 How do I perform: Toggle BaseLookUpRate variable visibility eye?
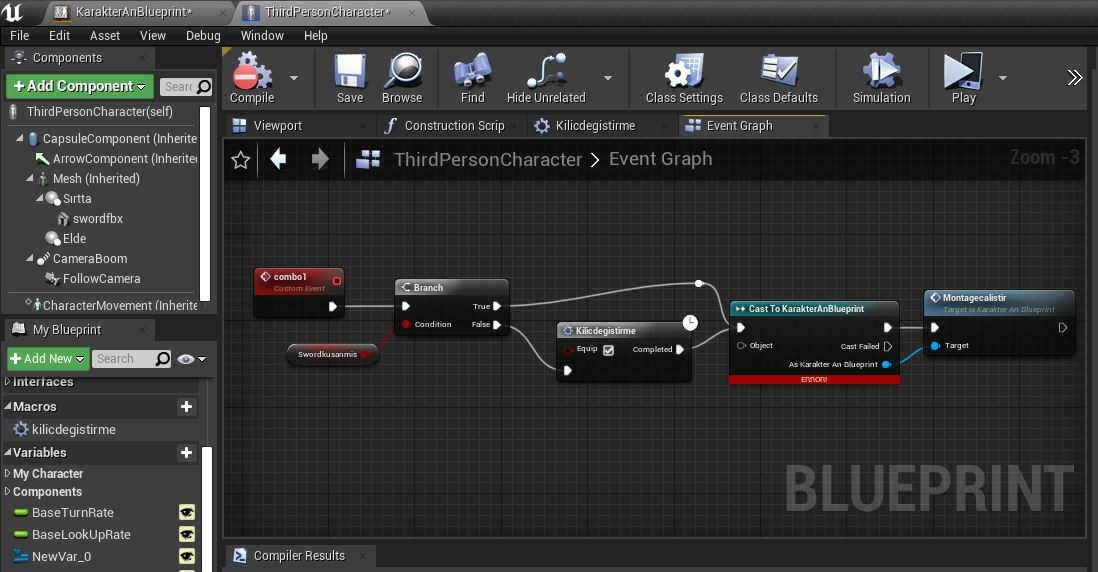click(x=186, y=535)
